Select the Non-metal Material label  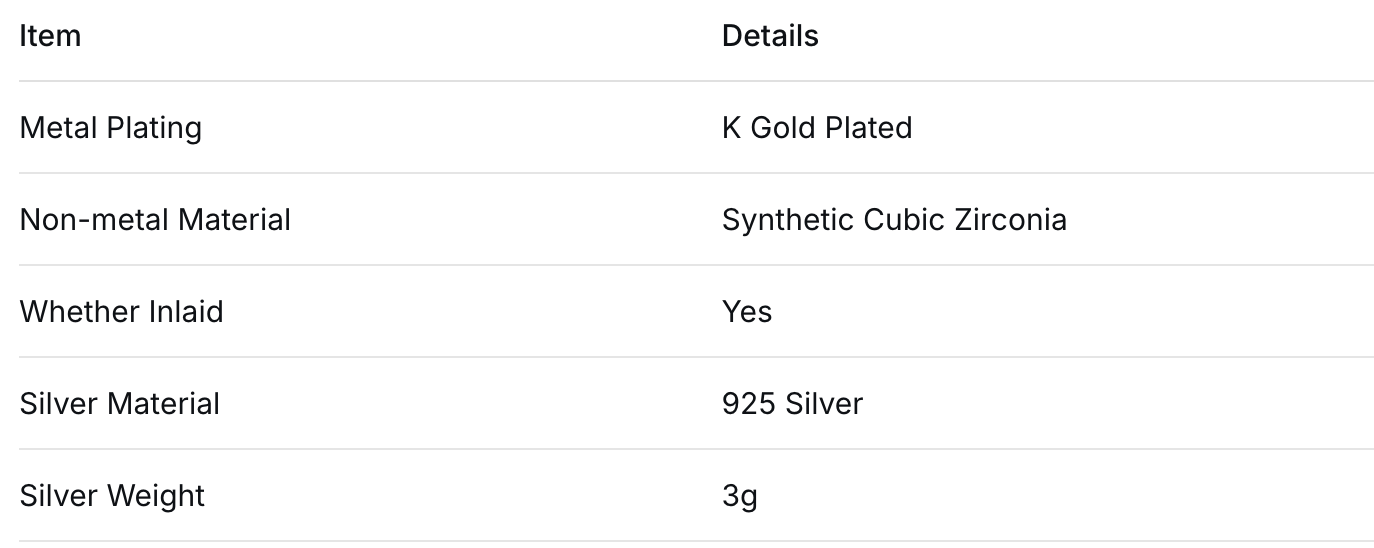(x=155, y=220)
